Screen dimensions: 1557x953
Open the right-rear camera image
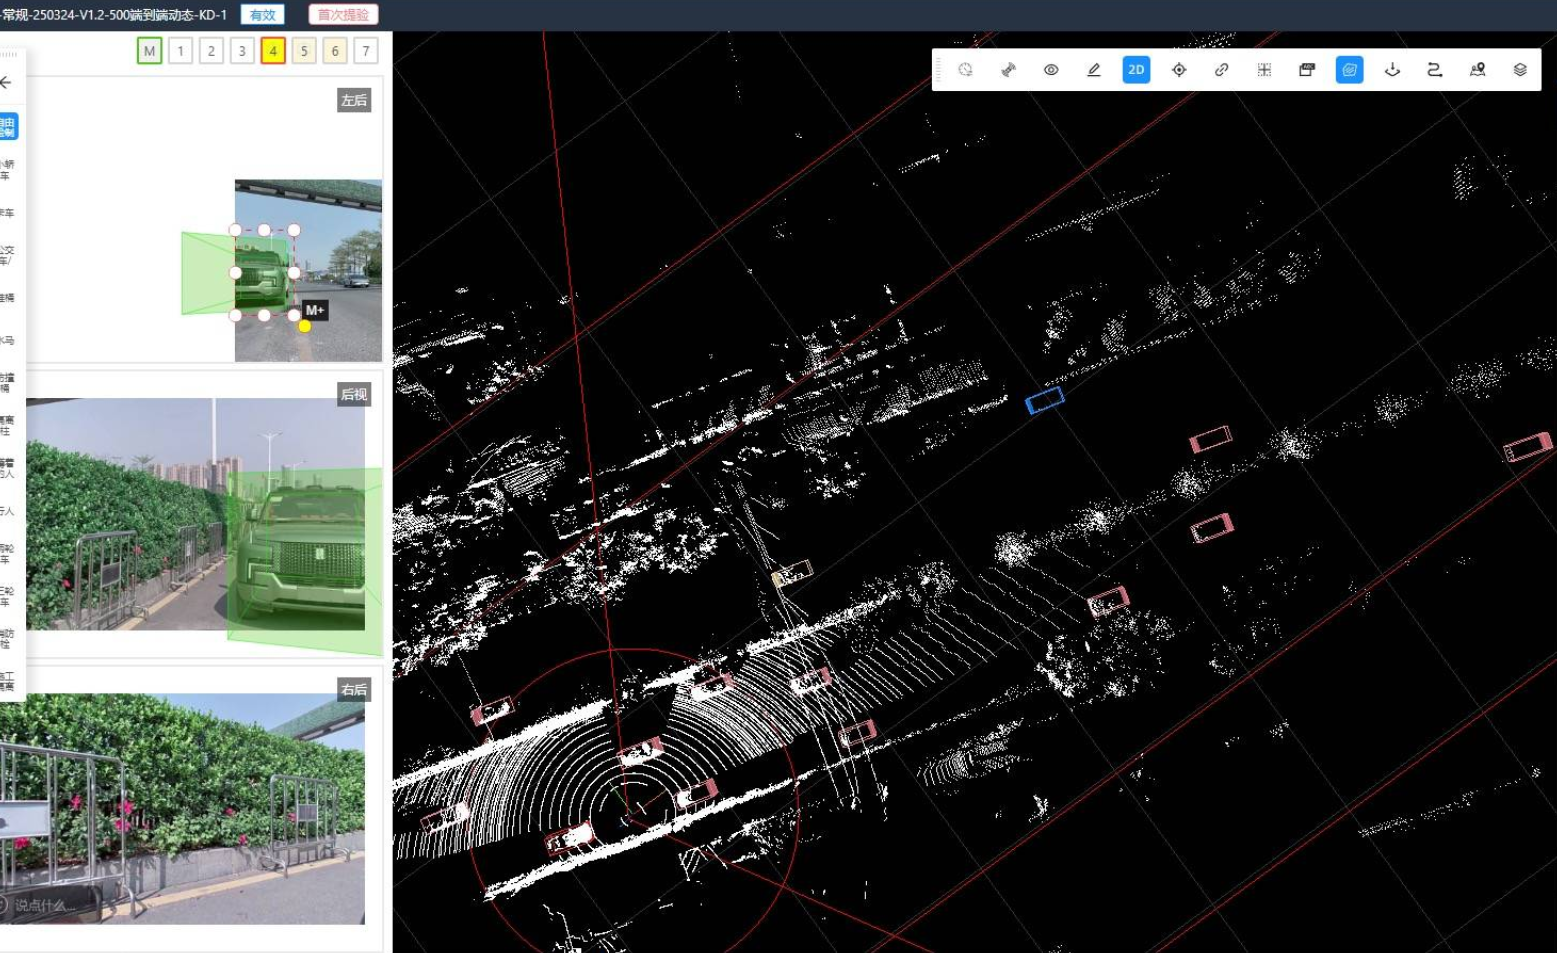pyautogui.click(x=182, y=808)
